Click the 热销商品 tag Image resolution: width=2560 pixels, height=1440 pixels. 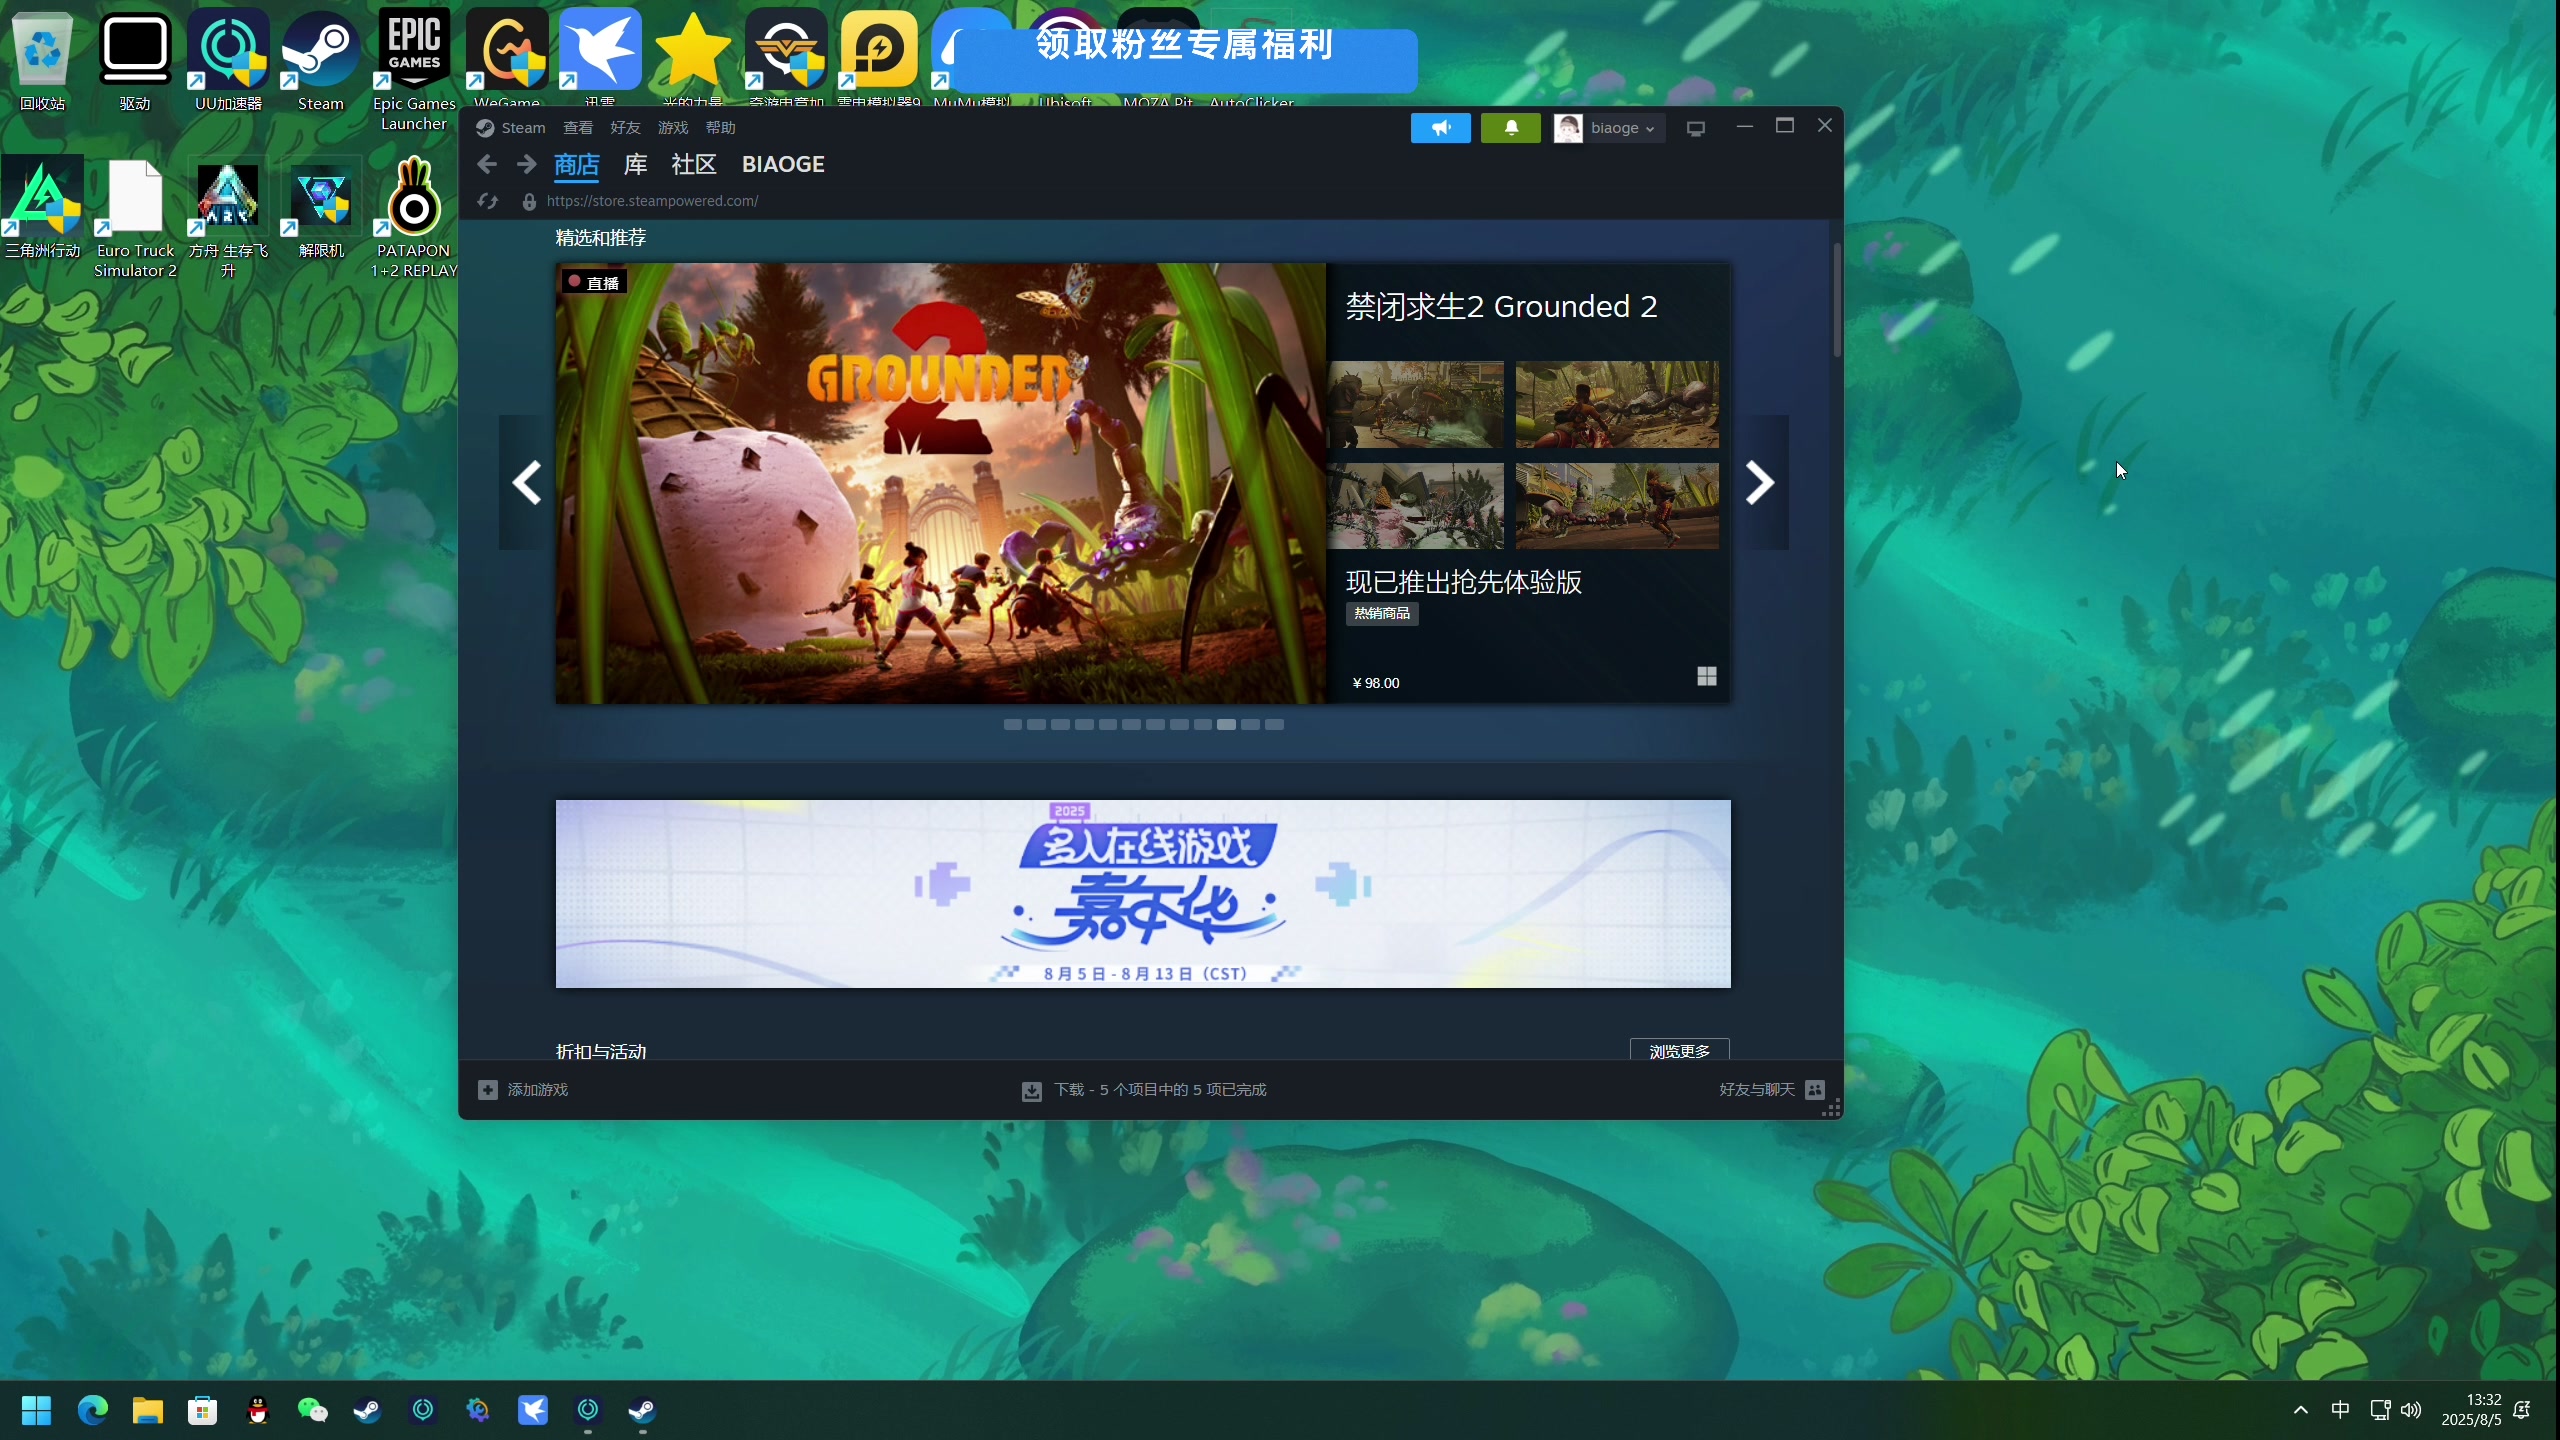1382,614
